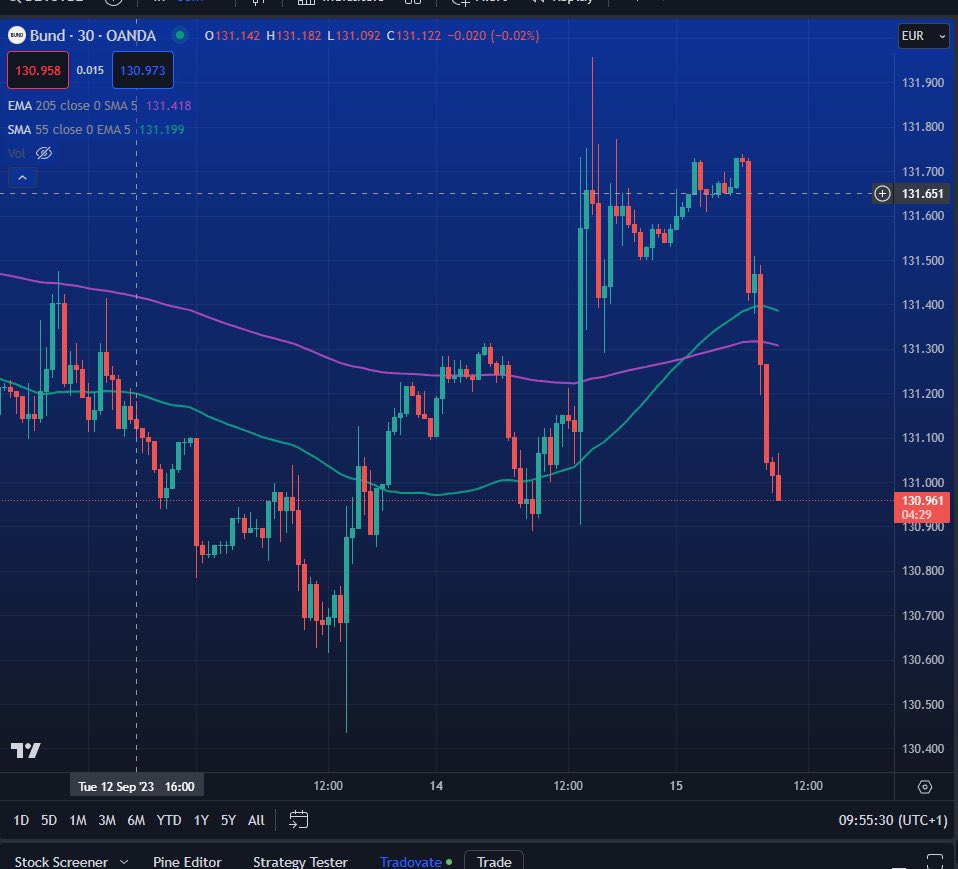958x869 pixels.
Task: Open the Stock Screener tab
Action: (x=61, y=862)
